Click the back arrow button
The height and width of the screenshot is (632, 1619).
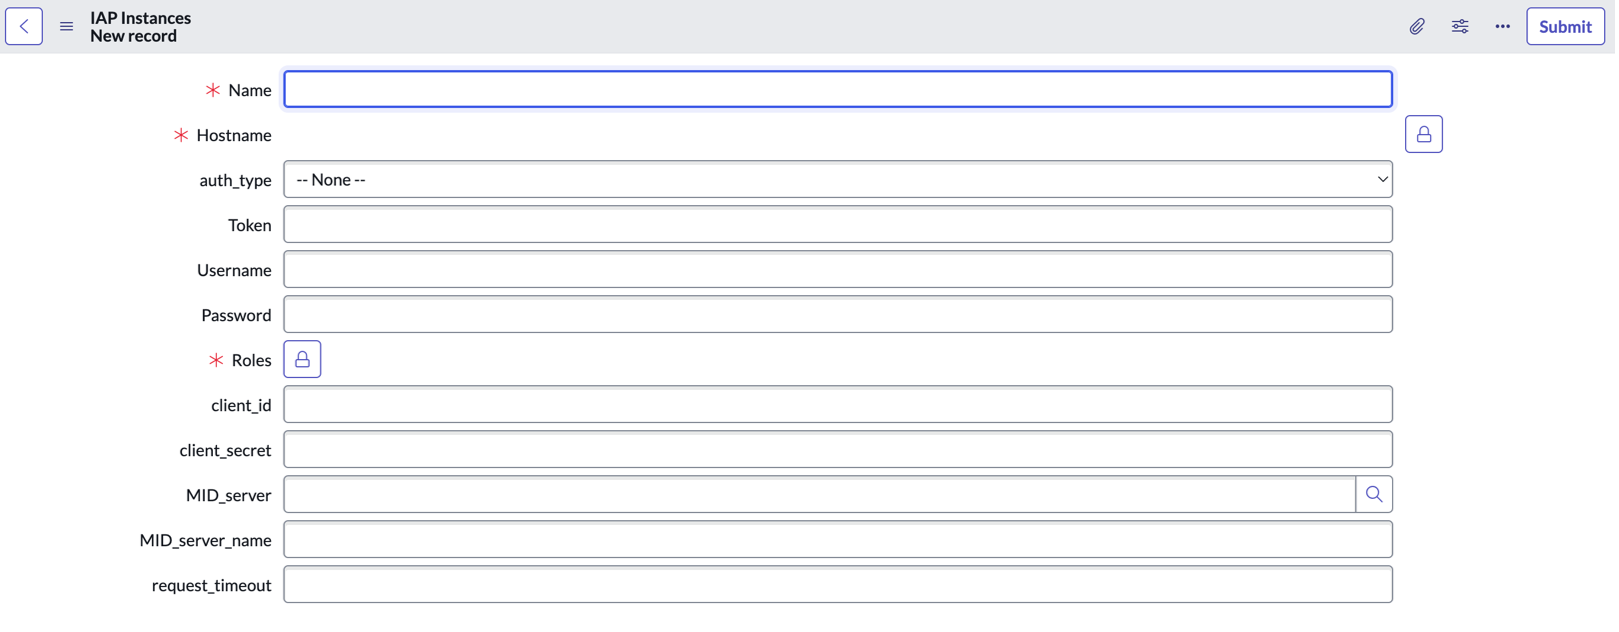[24, 27]
